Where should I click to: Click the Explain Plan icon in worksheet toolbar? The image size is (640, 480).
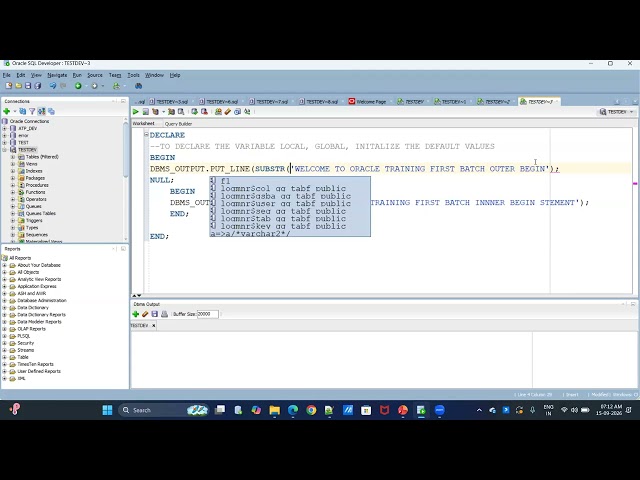point(156,111)
